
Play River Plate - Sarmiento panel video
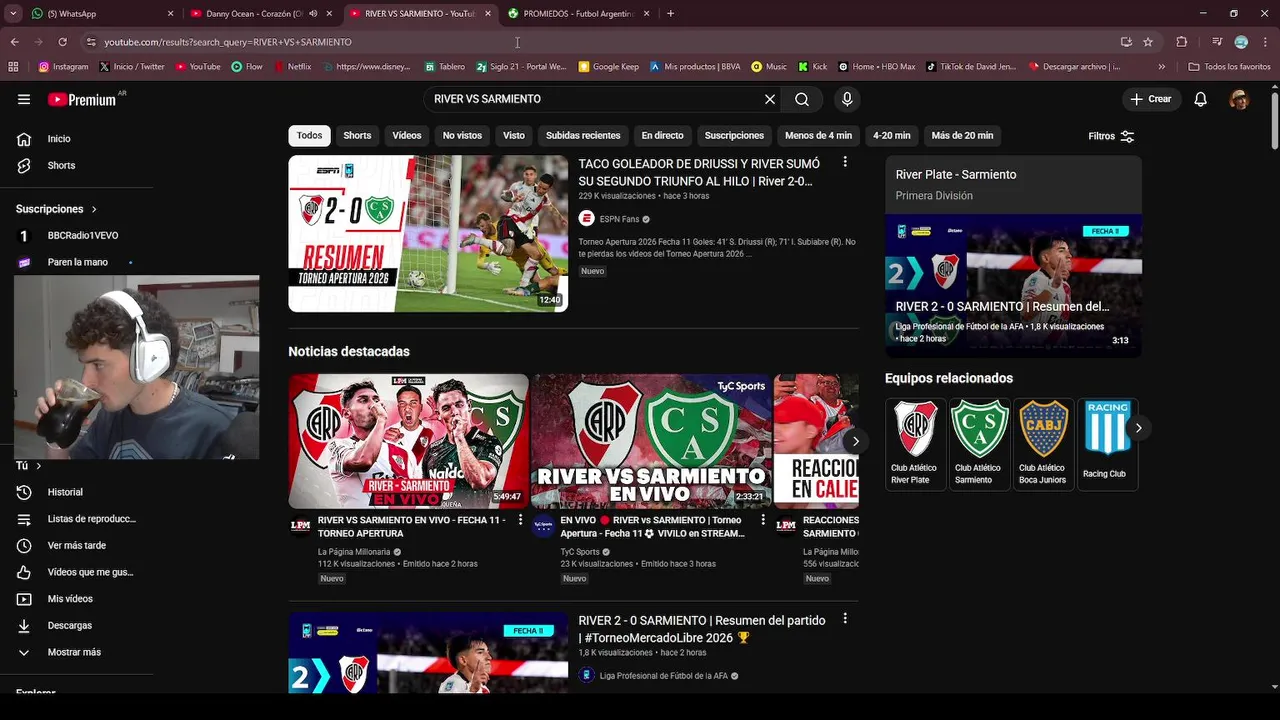pyautogui.click(x=1013, y=285)
